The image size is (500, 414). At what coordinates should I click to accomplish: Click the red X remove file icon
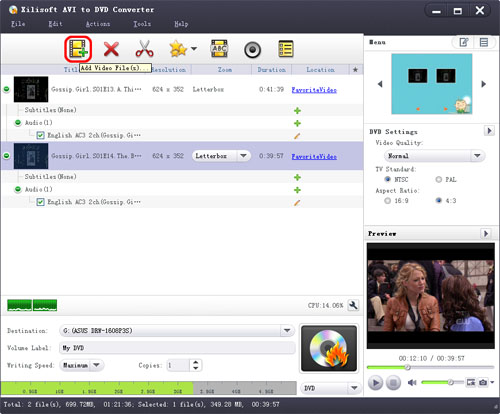coord(111,49)
